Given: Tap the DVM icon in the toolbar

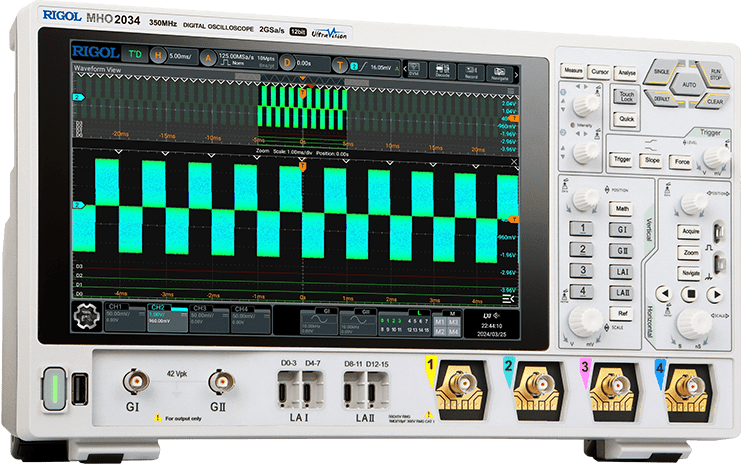Looking at the screenshot, I should pyautogui.click(x=414, y=69).
